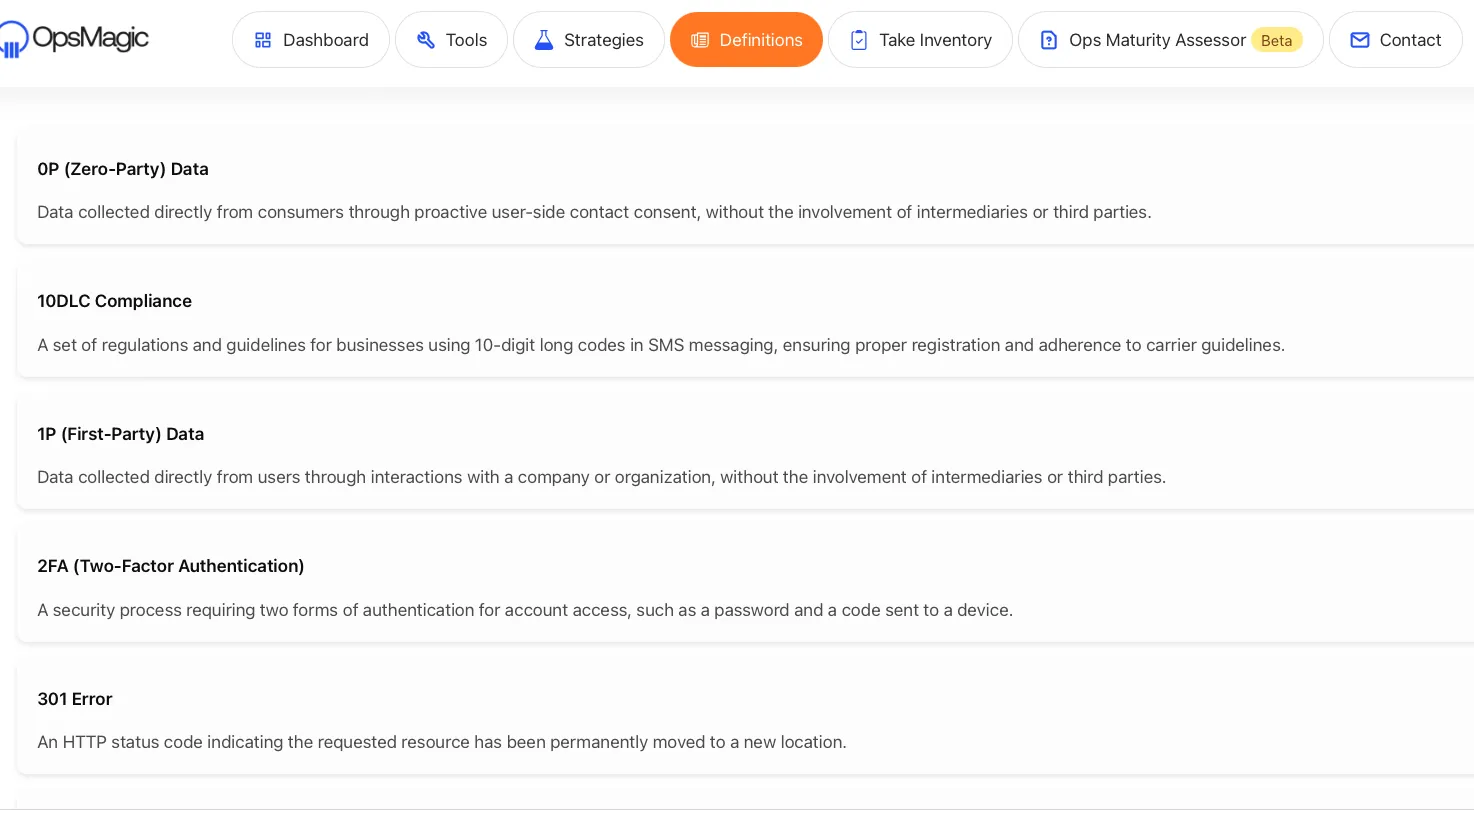Click the 2FA (Two-Factor Authentication) card
The width and height of the screenshot is (1474, 824).
pyautogui.click(x=745, y=586)
